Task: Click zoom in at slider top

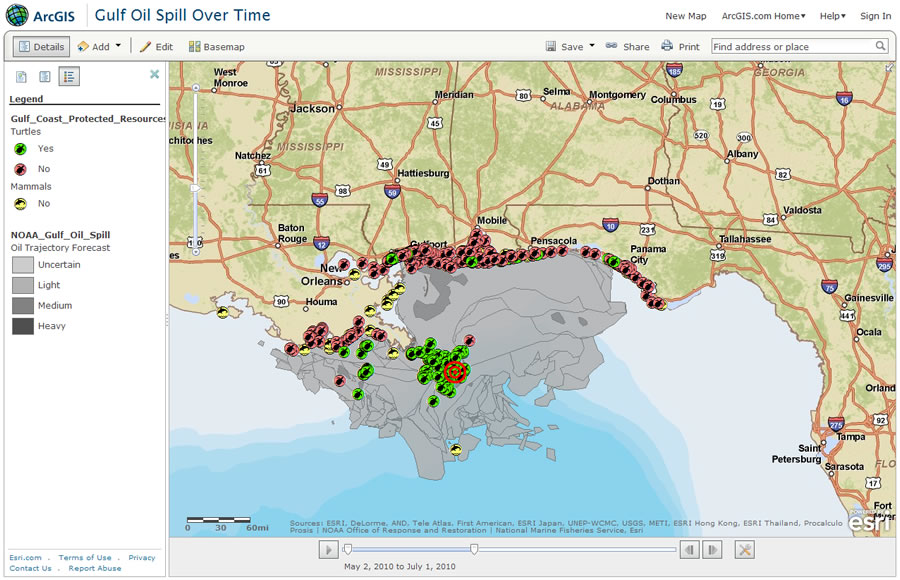Action: [x=196, y=88]
